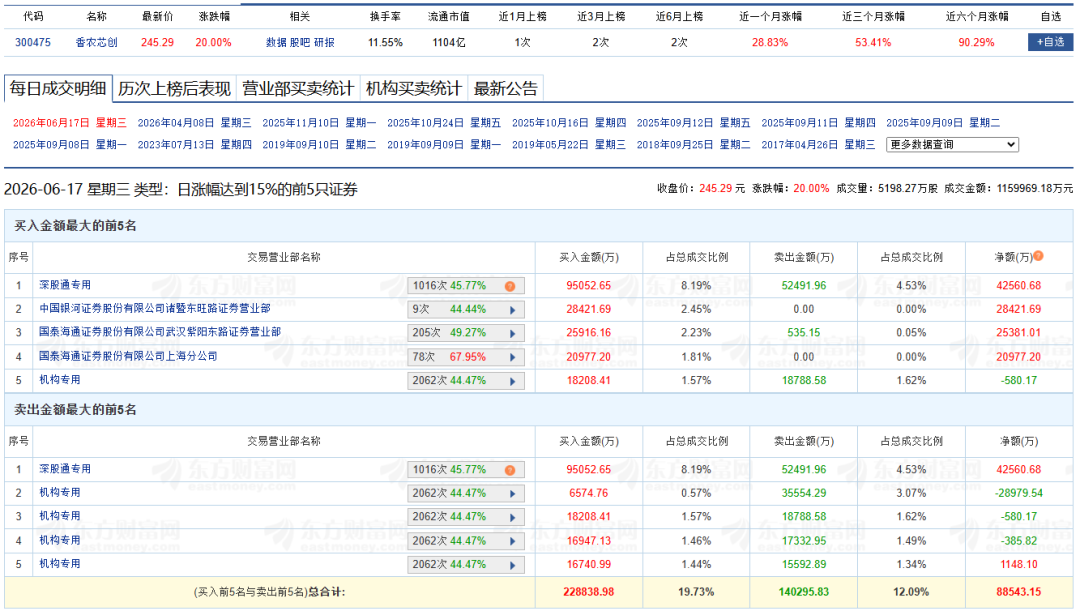Screen dimensions: 1080x611
Task: Click the 28.83% one-month gain value
Action: pos(769,43)
